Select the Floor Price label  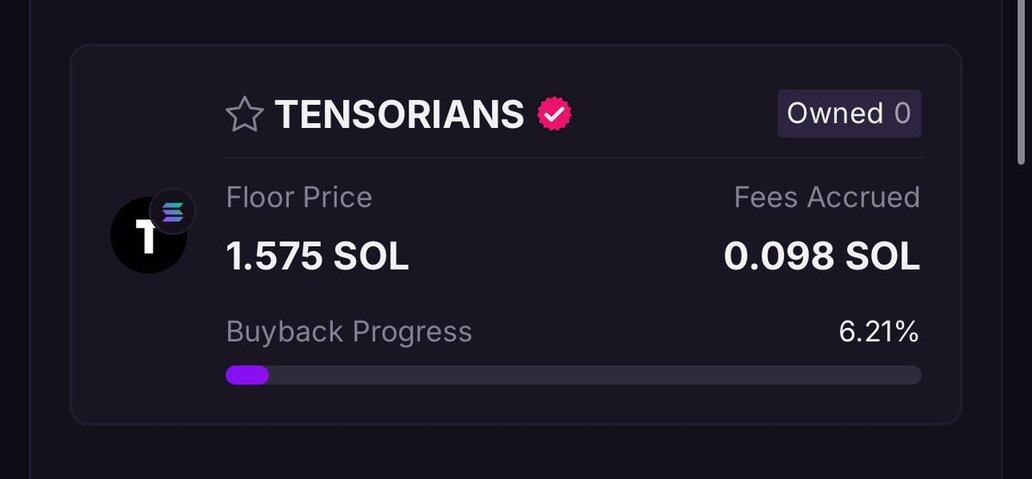coord(299,197)
